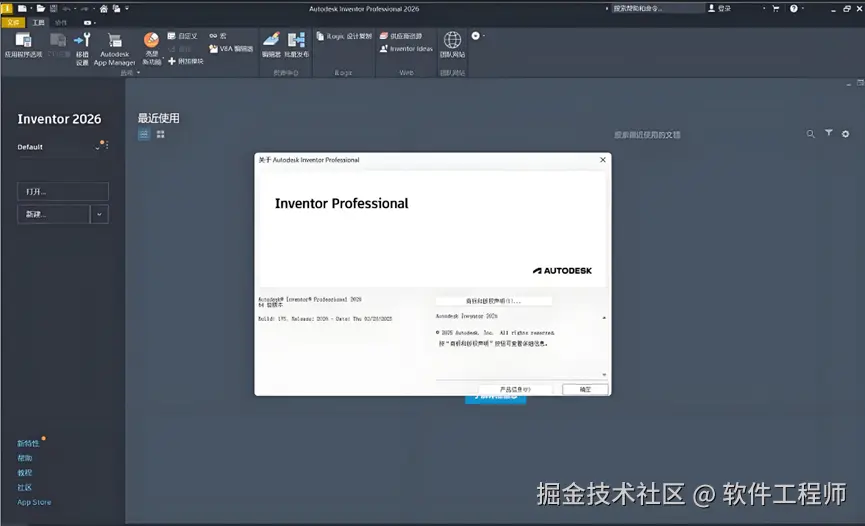Click the magnifier search icon for recent documents
Image resolution: width=865 pixels, height=526 pixels.
point(810,134)
